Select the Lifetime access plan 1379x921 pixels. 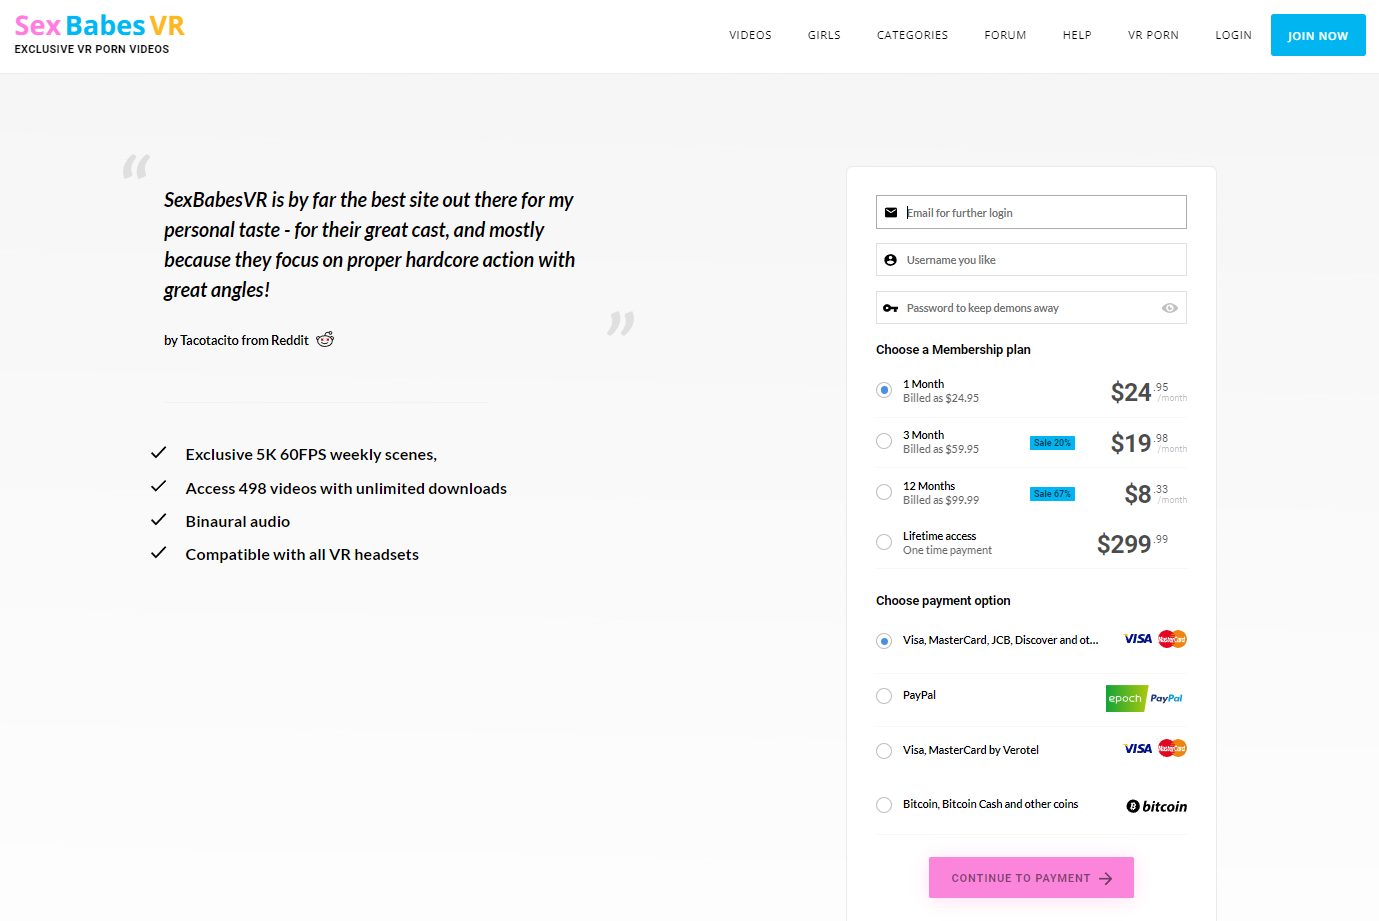tap(884, 542)
